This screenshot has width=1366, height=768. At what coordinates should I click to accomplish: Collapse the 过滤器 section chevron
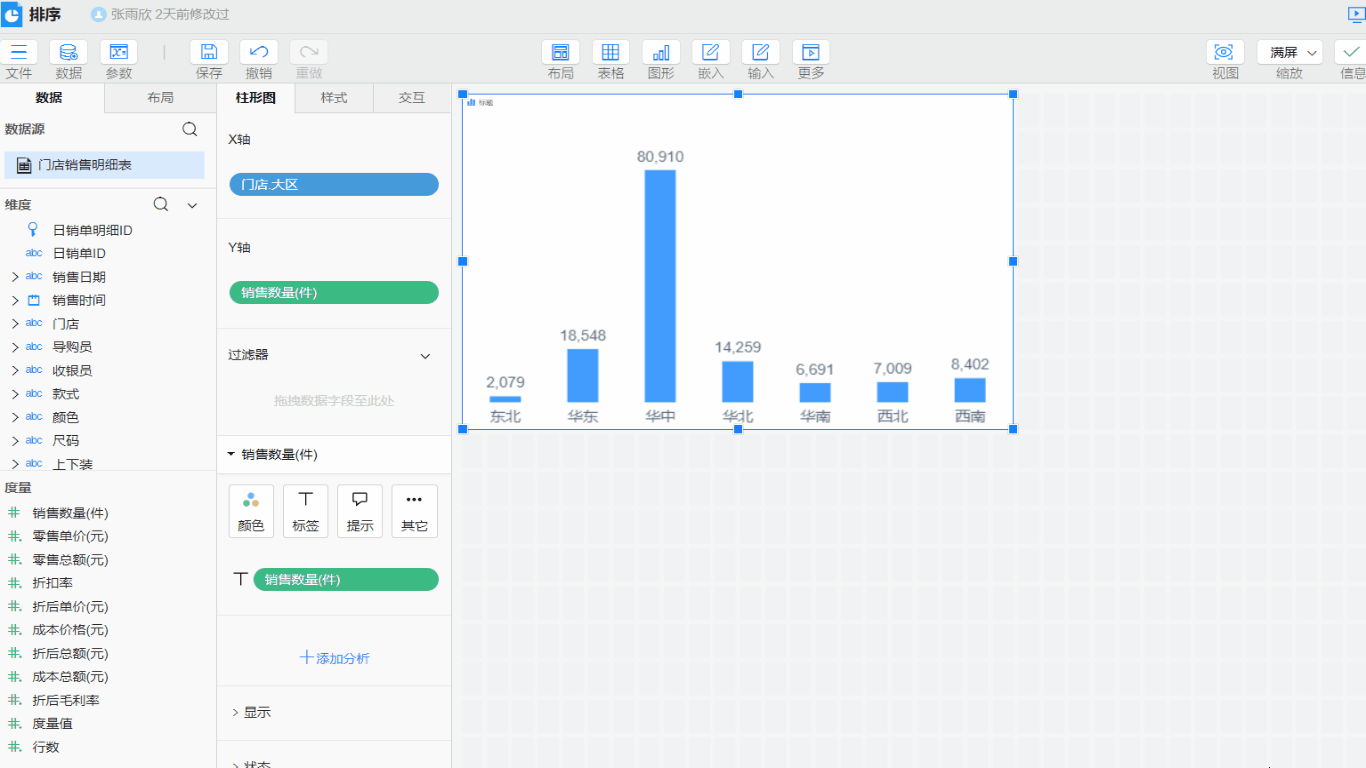coord(425,356)
